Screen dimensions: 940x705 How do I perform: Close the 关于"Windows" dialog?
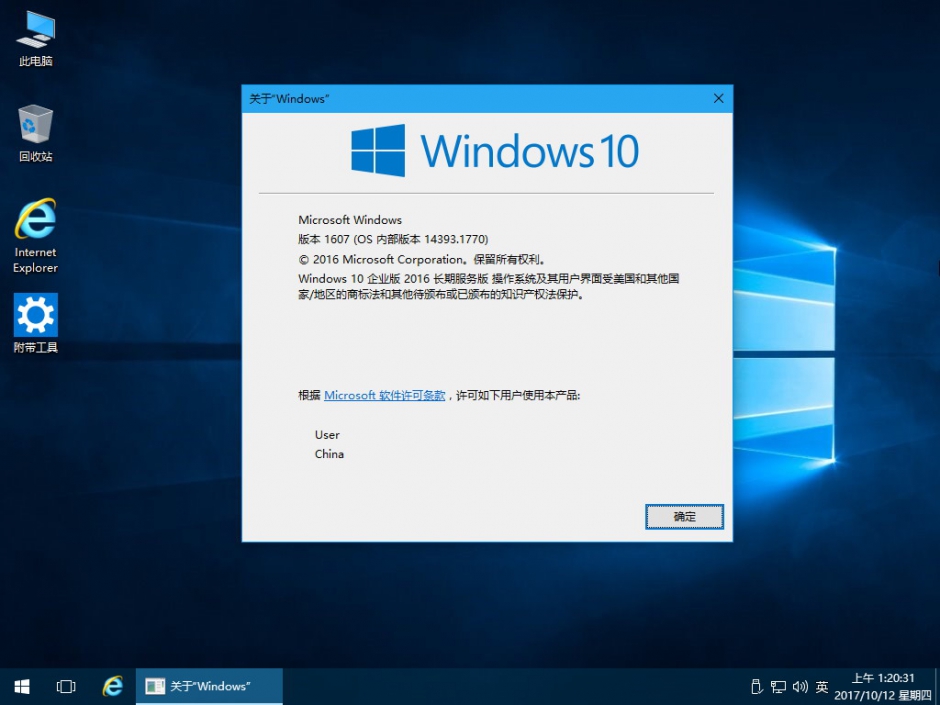[718, 98]
